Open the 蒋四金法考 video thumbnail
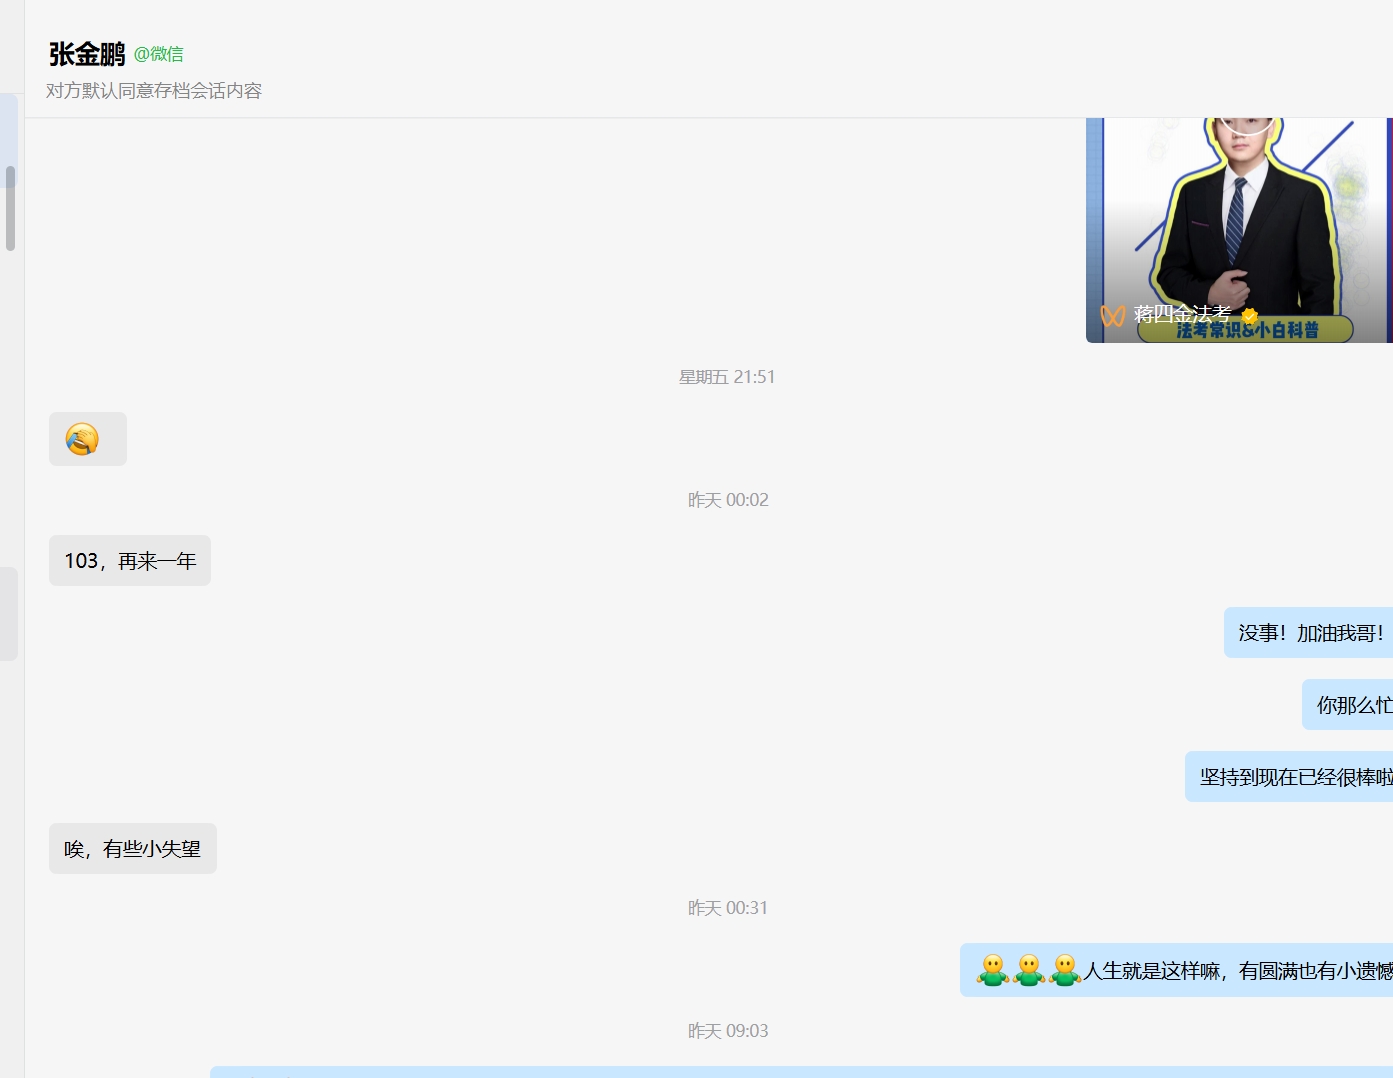 point(1239,230)
